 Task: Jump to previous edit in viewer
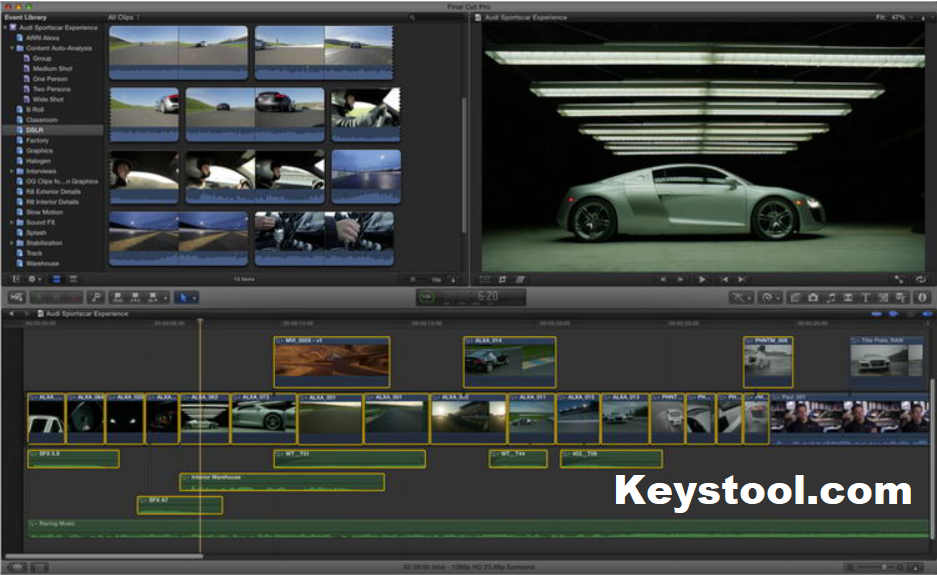coord(724,279)
